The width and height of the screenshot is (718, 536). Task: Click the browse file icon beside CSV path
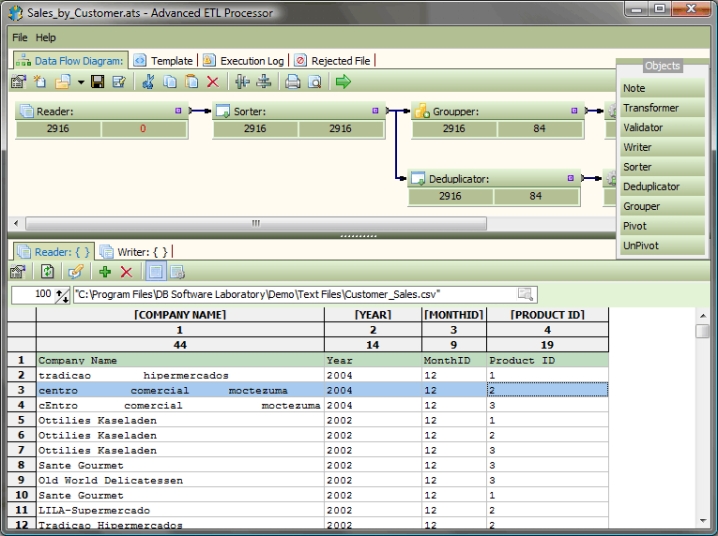click(524, 294)
